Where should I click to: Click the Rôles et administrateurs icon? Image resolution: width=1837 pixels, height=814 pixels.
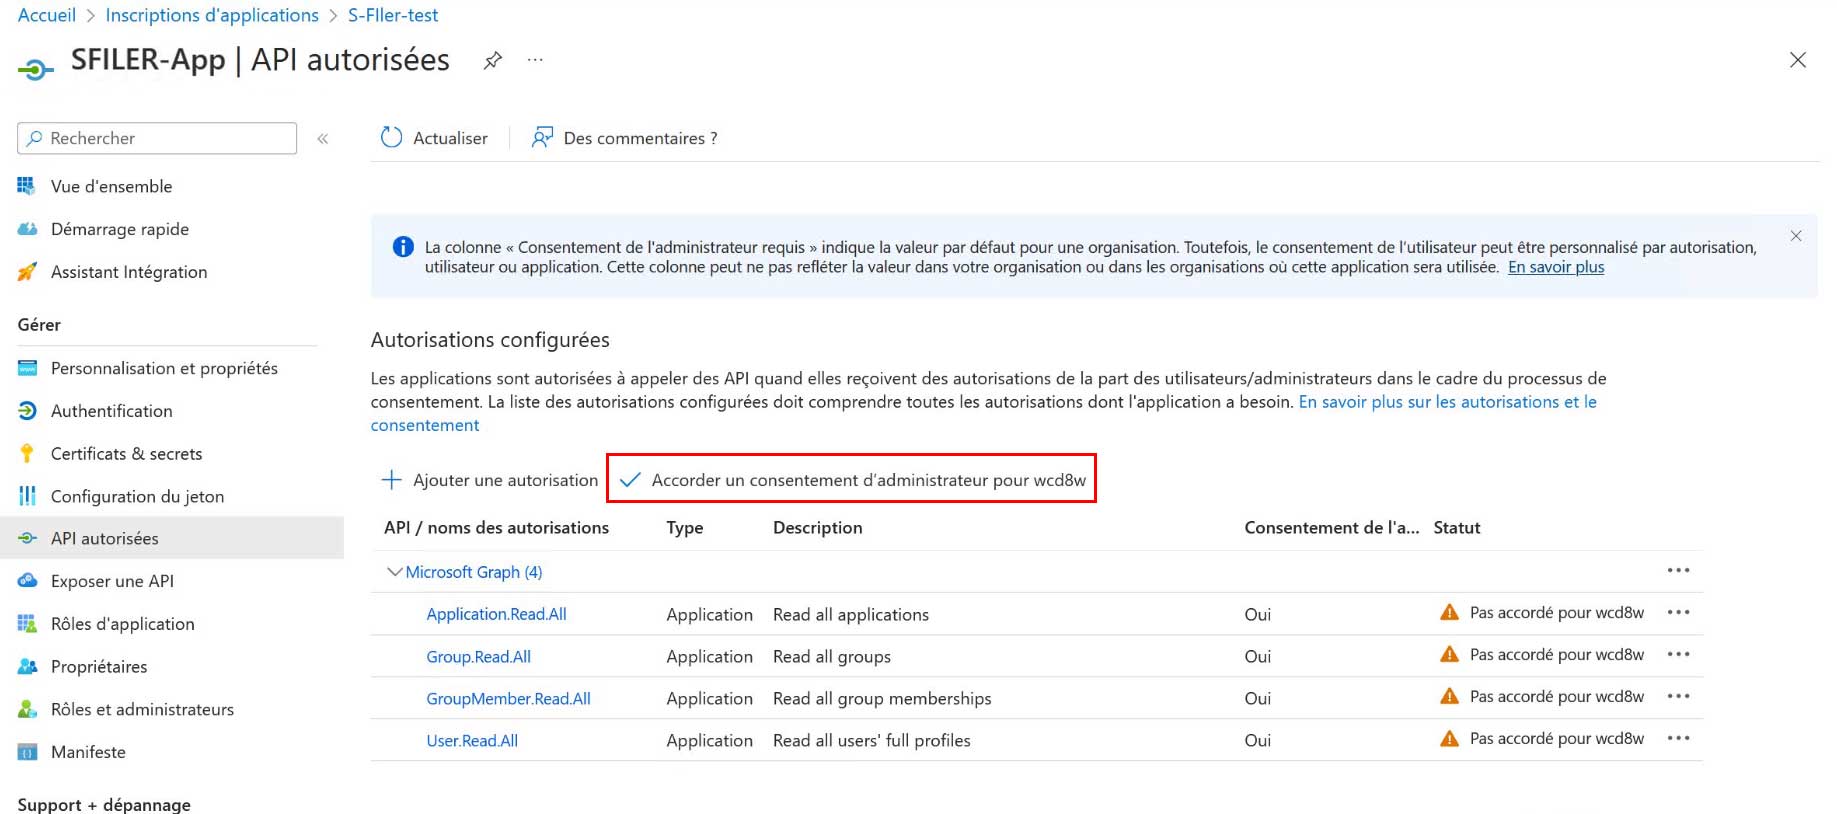pos(27,709)
